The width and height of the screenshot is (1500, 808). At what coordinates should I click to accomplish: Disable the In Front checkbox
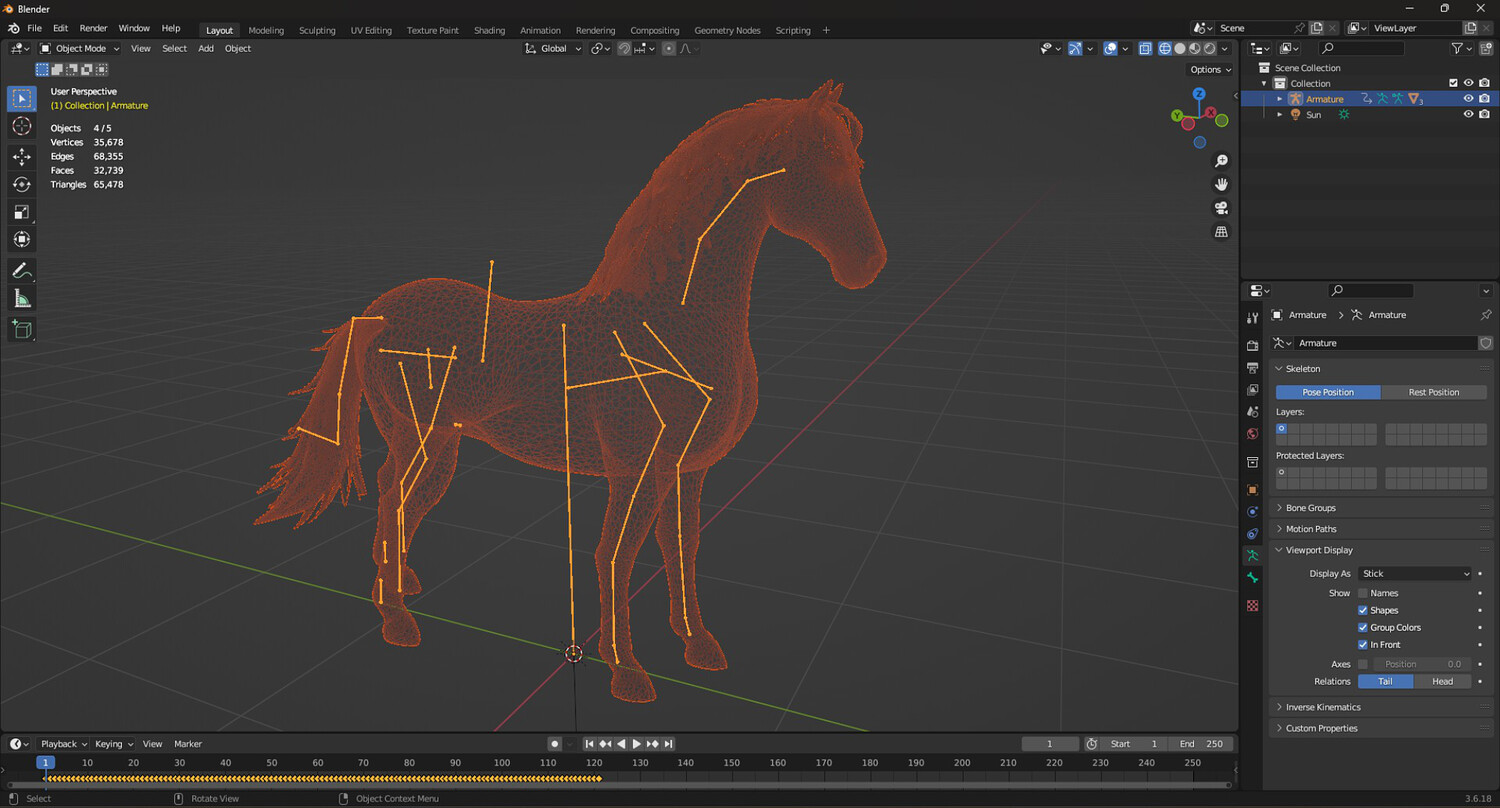coord(1363,644)
